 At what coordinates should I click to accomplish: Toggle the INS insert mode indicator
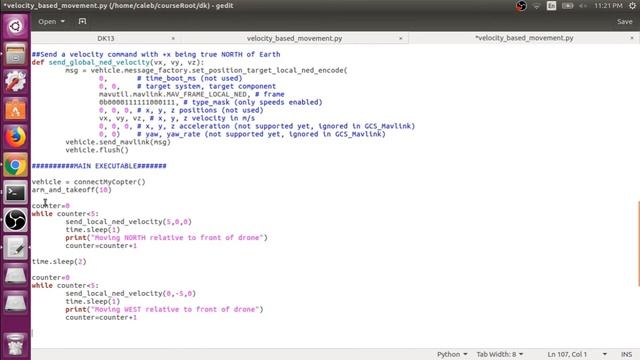[x=626, y=354]
